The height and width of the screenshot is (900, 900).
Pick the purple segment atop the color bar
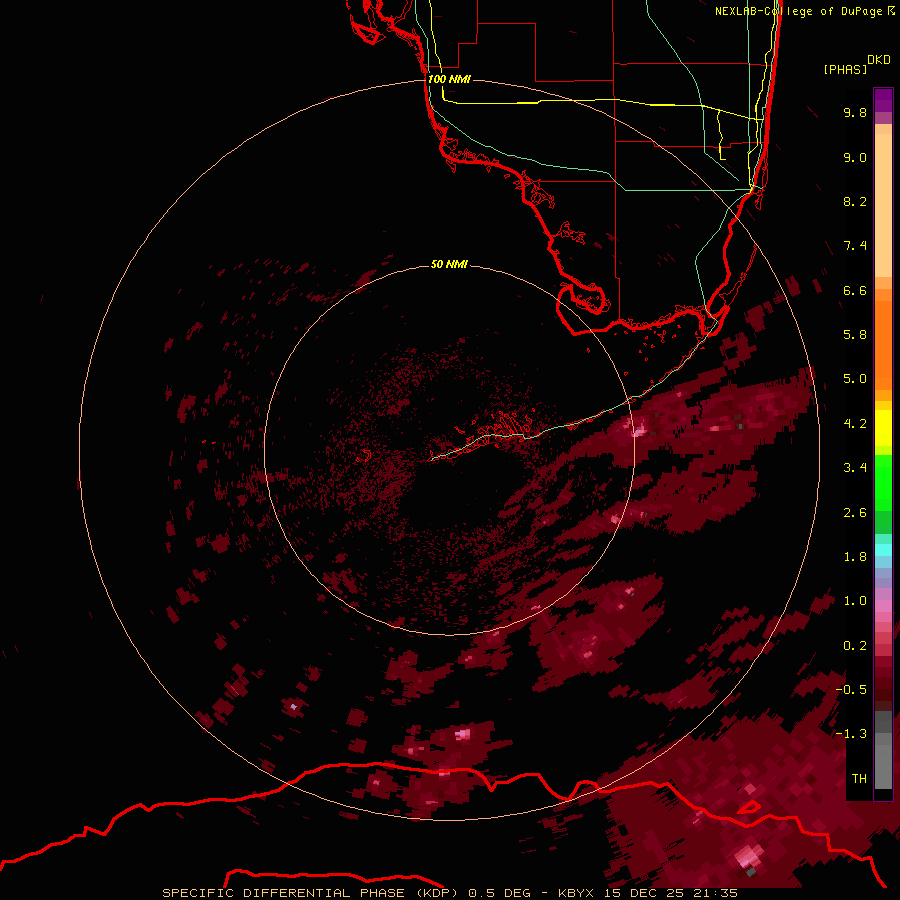[x=883, y=100]
